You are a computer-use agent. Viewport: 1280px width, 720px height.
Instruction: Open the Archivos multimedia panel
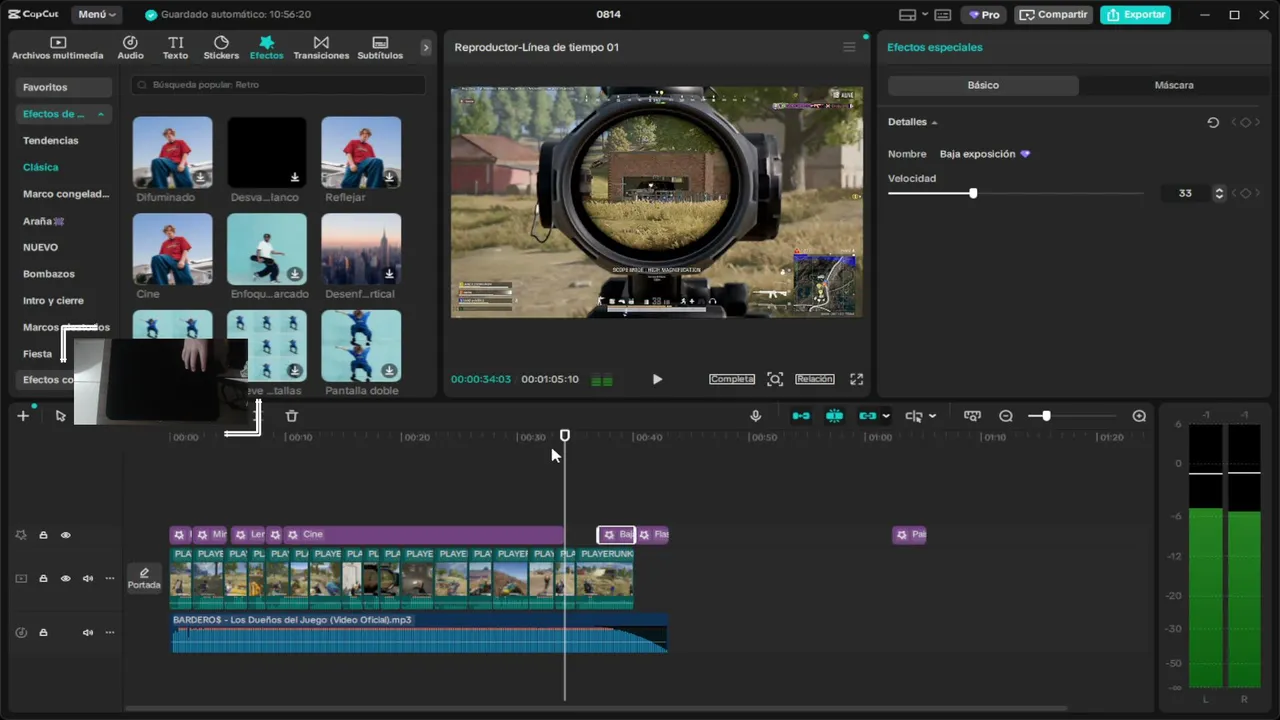click(58, 48)
